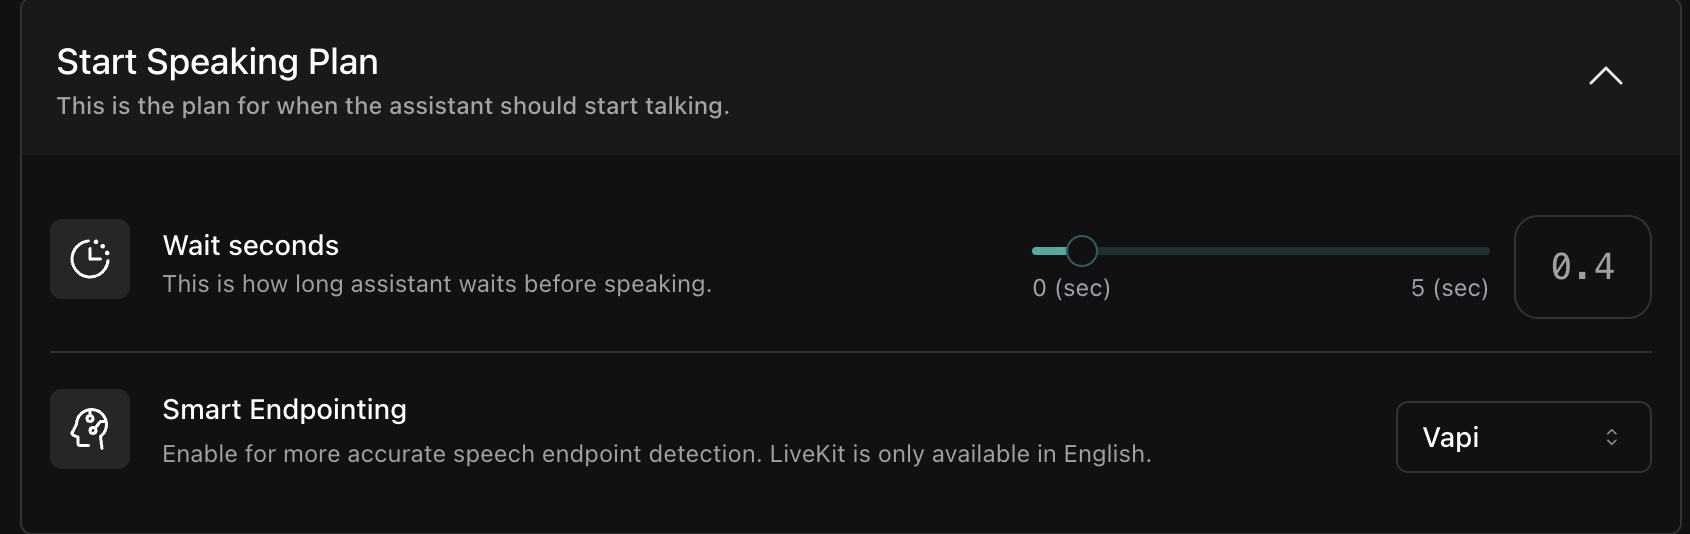The image size is (1690, 534).
Task: Click the plan subtitle about assistant talking
Action: [x=393, y=106]
